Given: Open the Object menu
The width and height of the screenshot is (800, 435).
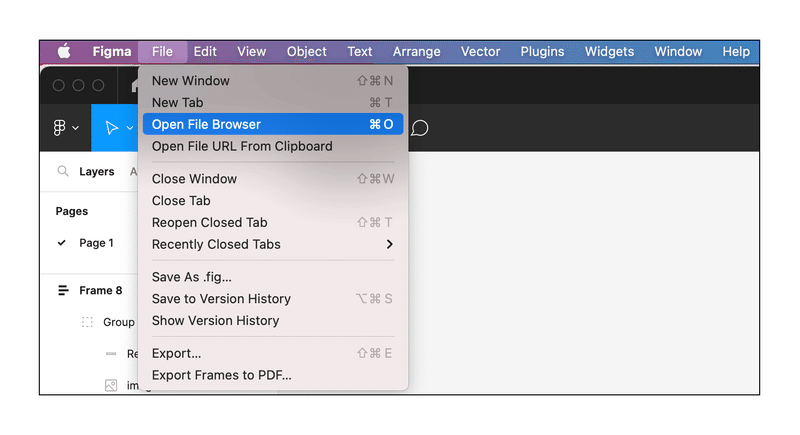Looking at the screenshot, I should (307, 52).
